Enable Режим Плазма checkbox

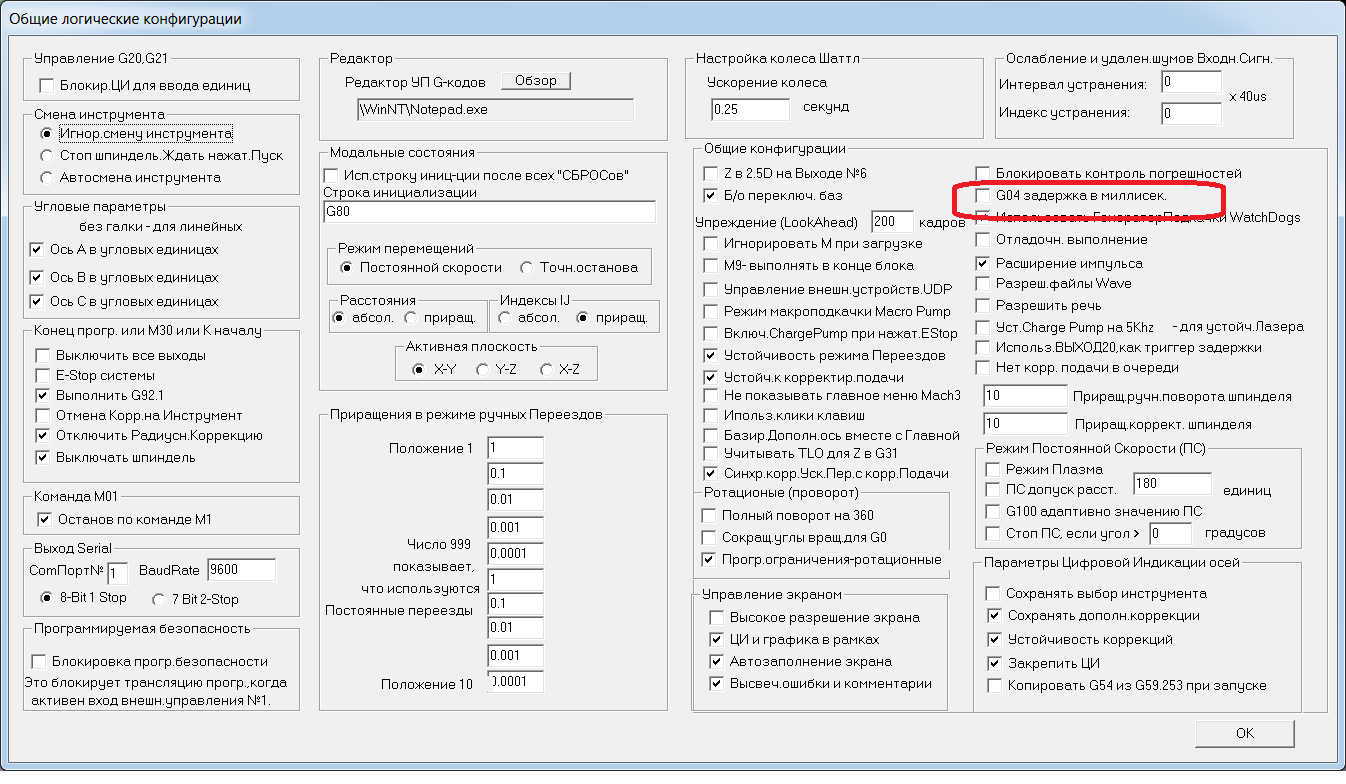(993, 469)
